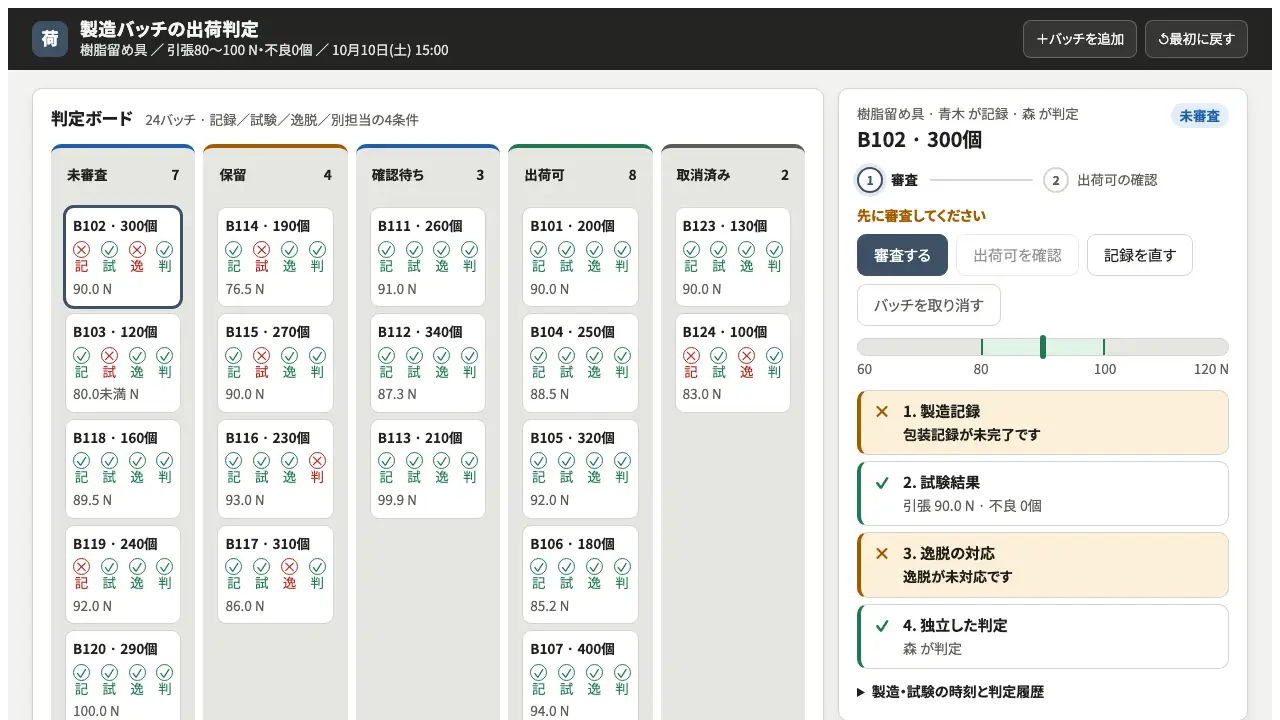
Task: Open the B106・180個 batch card
Action: (x=580, y=575)
